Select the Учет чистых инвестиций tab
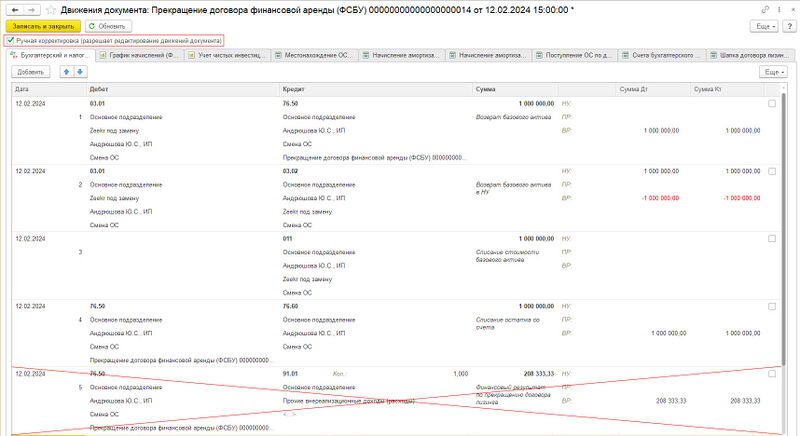800x436 pixels. [232, 55]
